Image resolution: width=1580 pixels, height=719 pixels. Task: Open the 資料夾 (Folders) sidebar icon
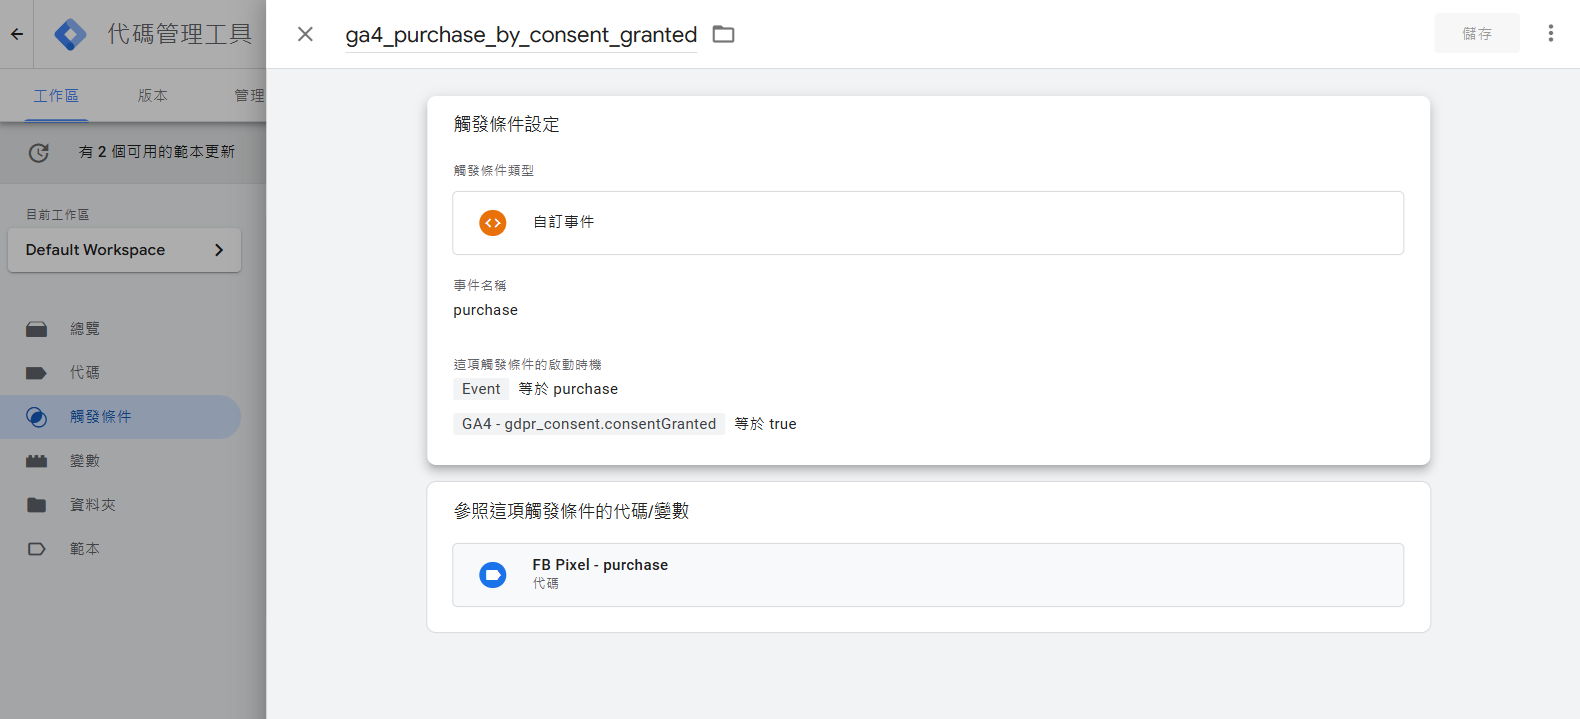(36, 504)
